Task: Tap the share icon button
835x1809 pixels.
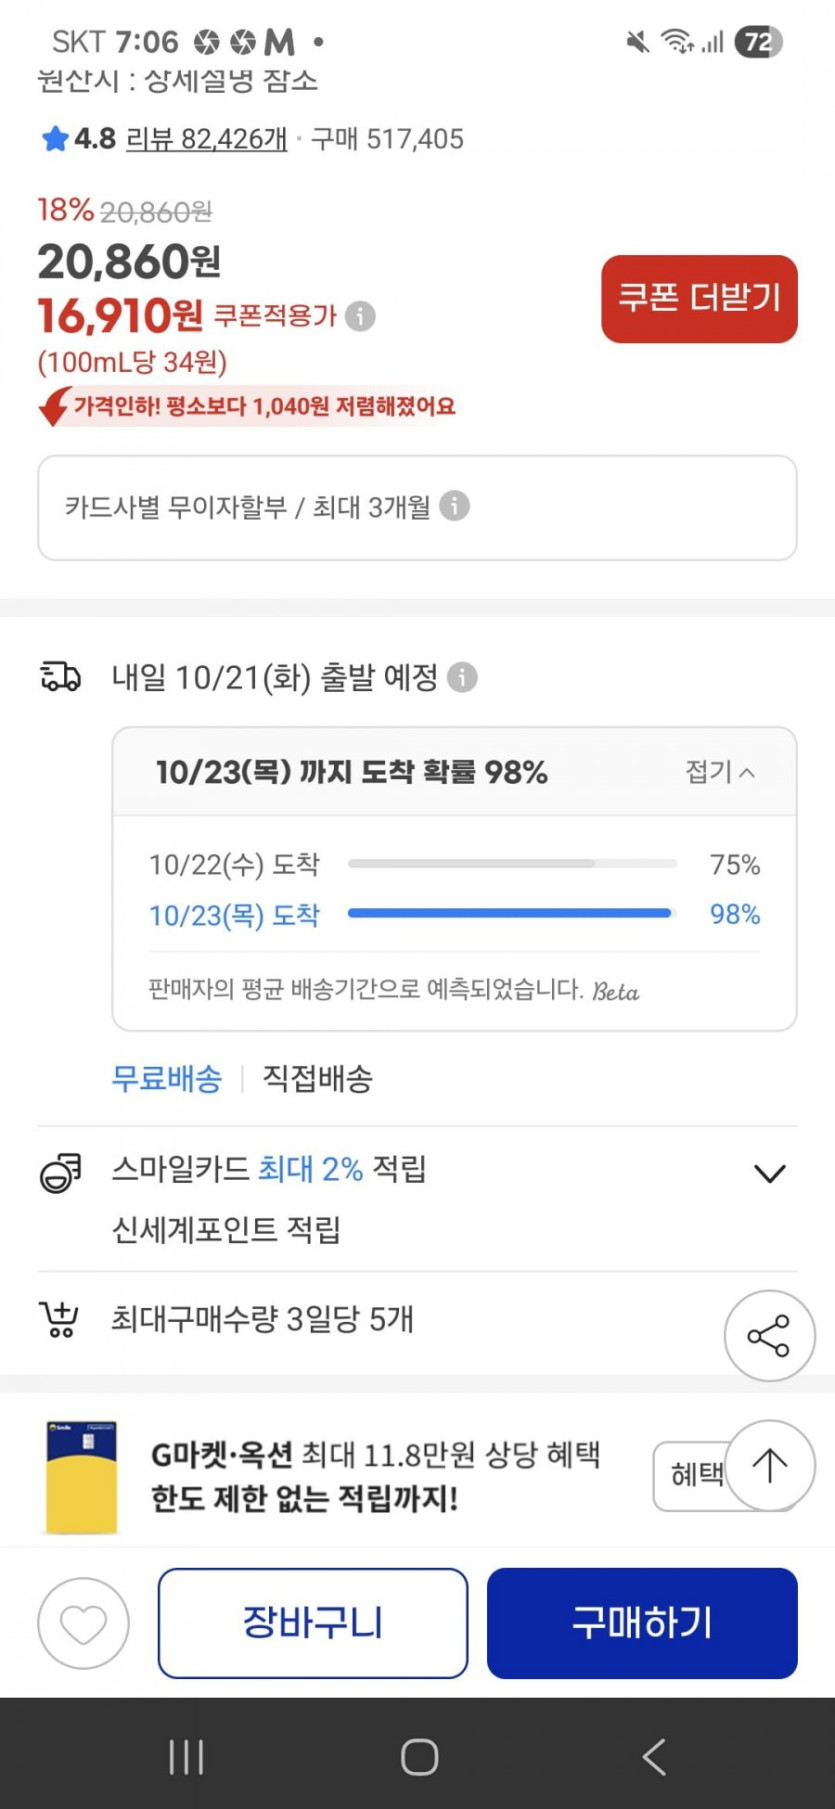Action: click(769, 1336)
